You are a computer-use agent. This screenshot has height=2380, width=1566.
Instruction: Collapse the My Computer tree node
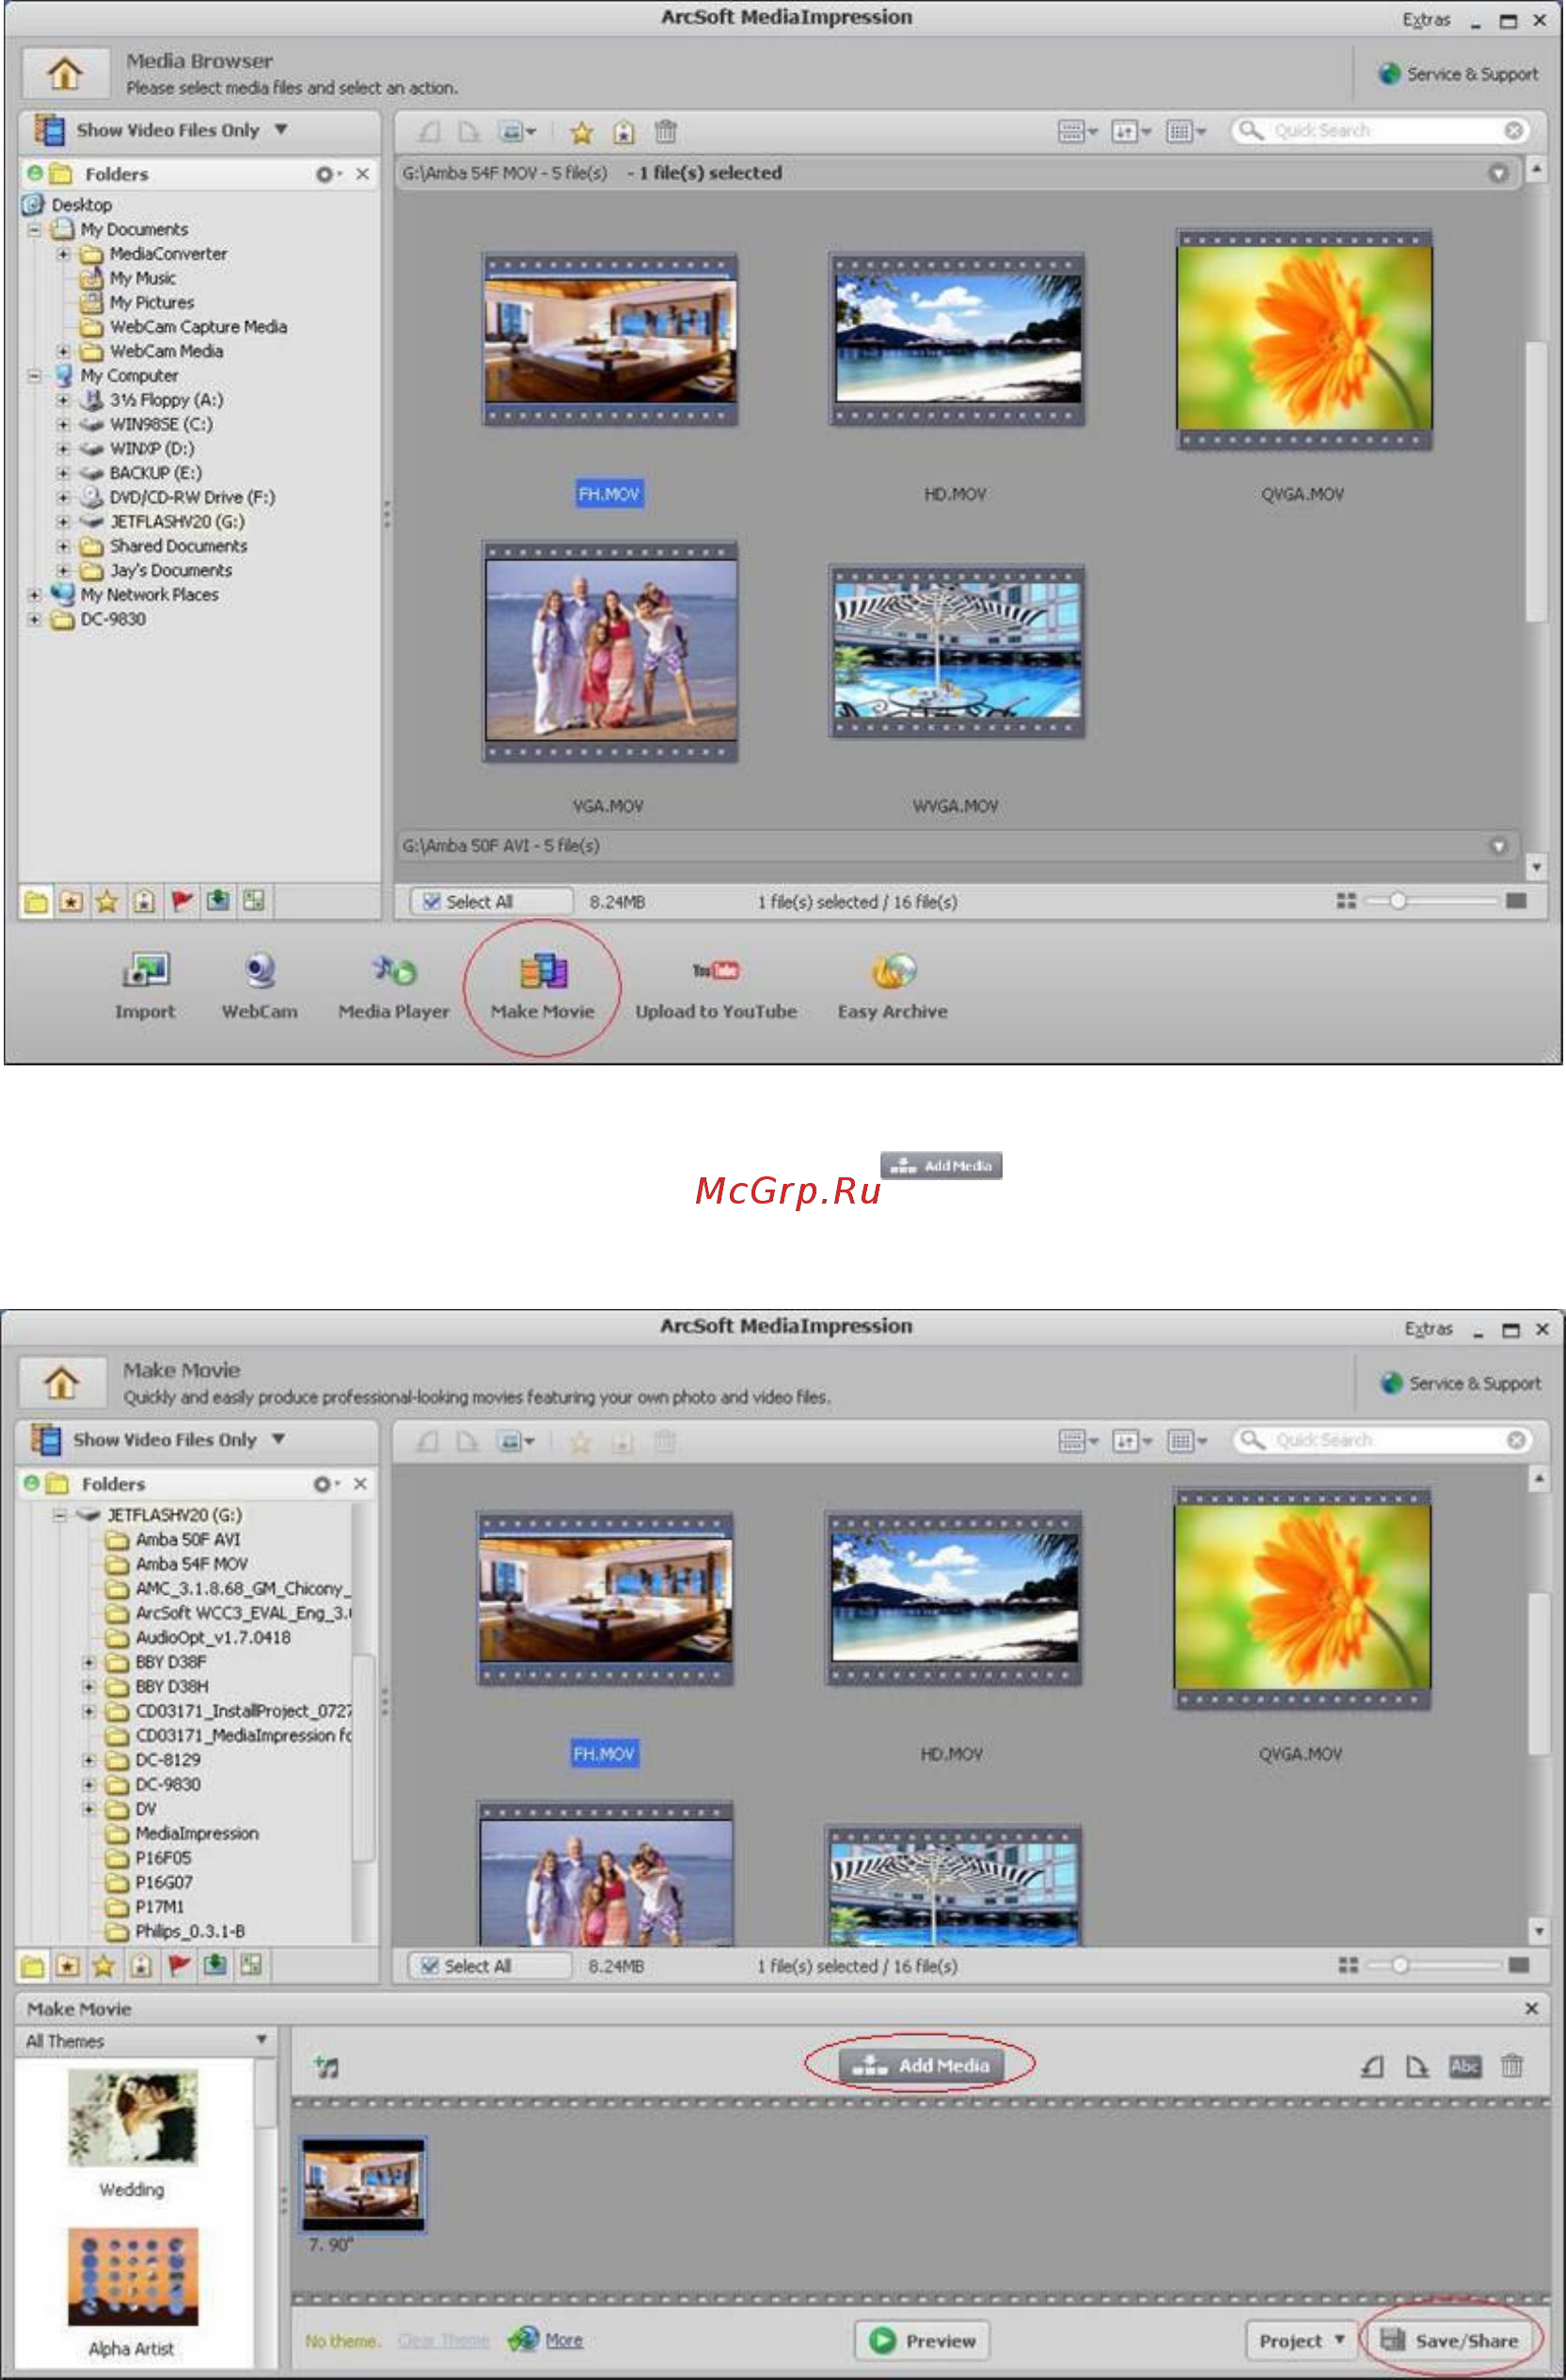coord(35,376)
